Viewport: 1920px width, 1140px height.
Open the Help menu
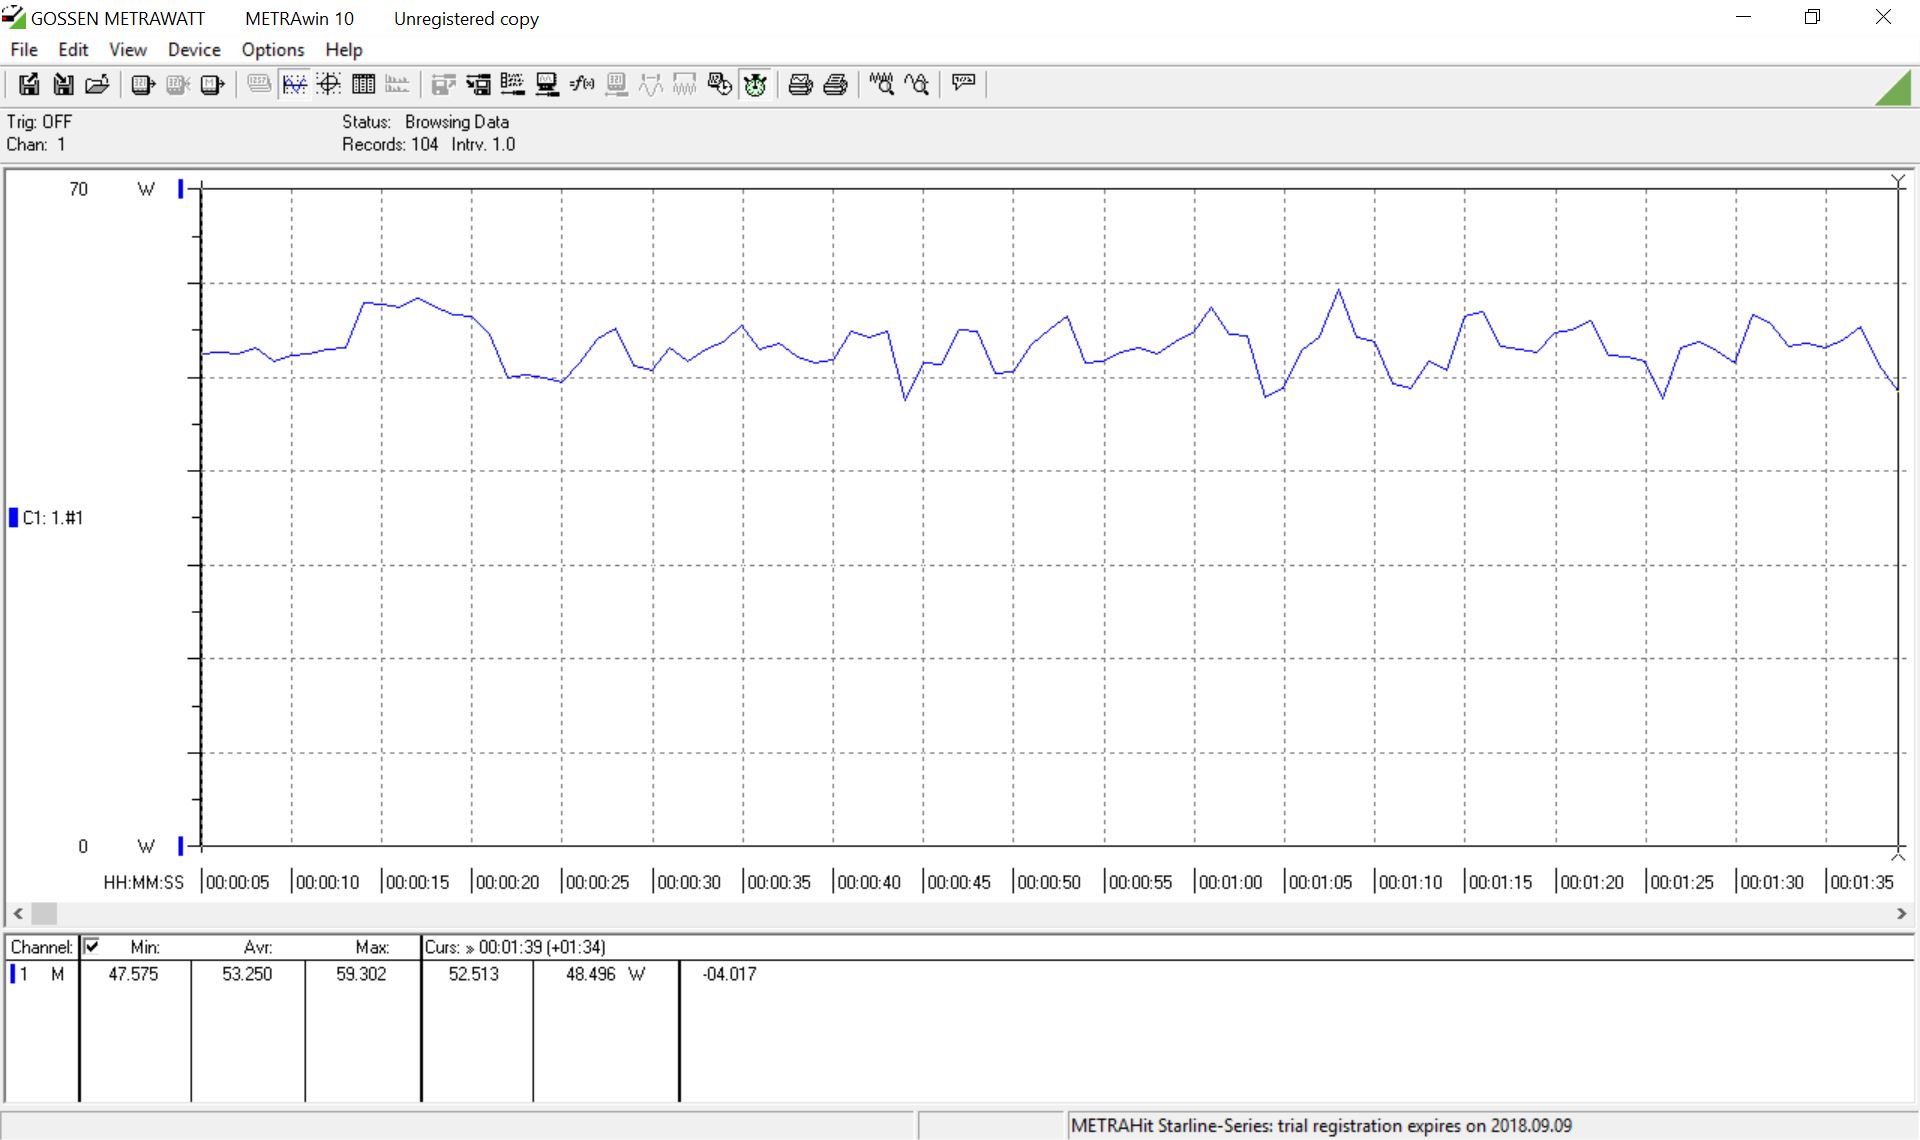tap(343, 50)
